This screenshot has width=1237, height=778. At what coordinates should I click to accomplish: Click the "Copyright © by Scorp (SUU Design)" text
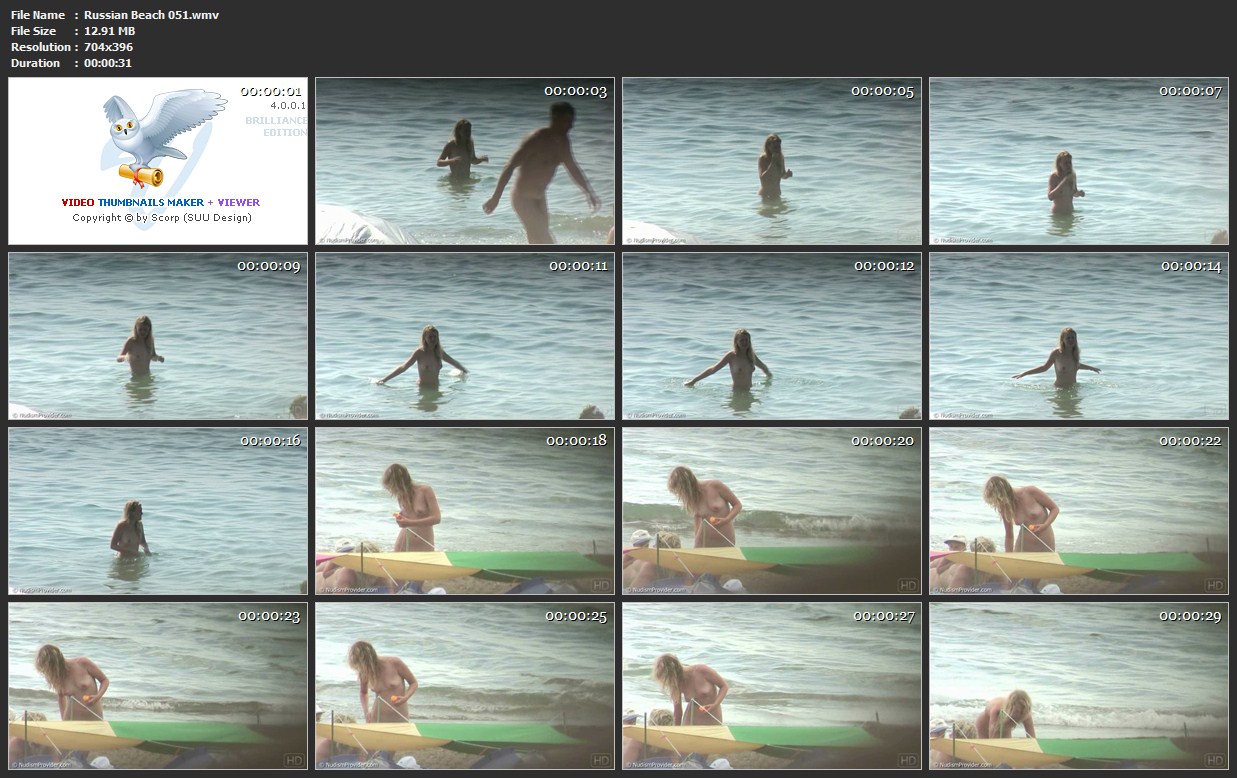point(161,217)
